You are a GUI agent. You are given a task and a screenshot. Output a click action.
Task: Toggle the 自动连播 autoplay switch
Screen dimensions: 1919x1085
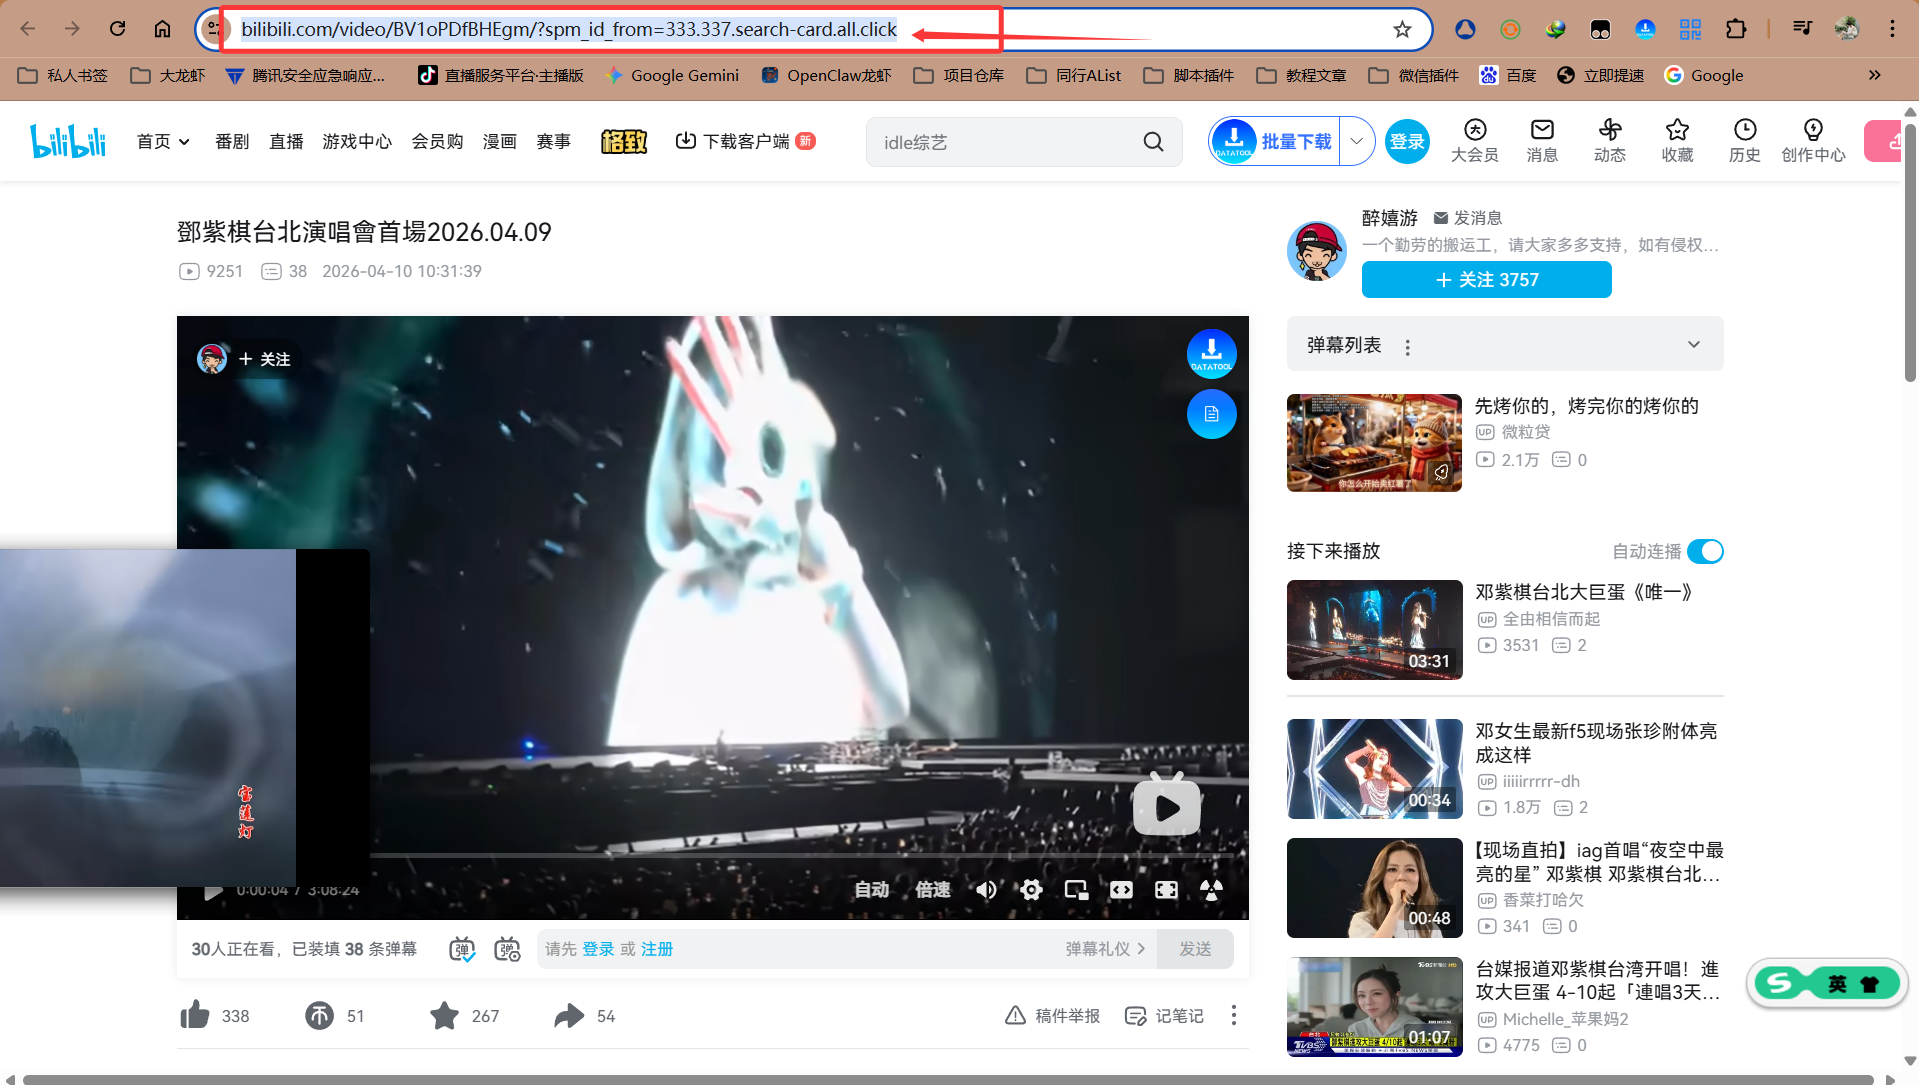tap(1705, 551)
